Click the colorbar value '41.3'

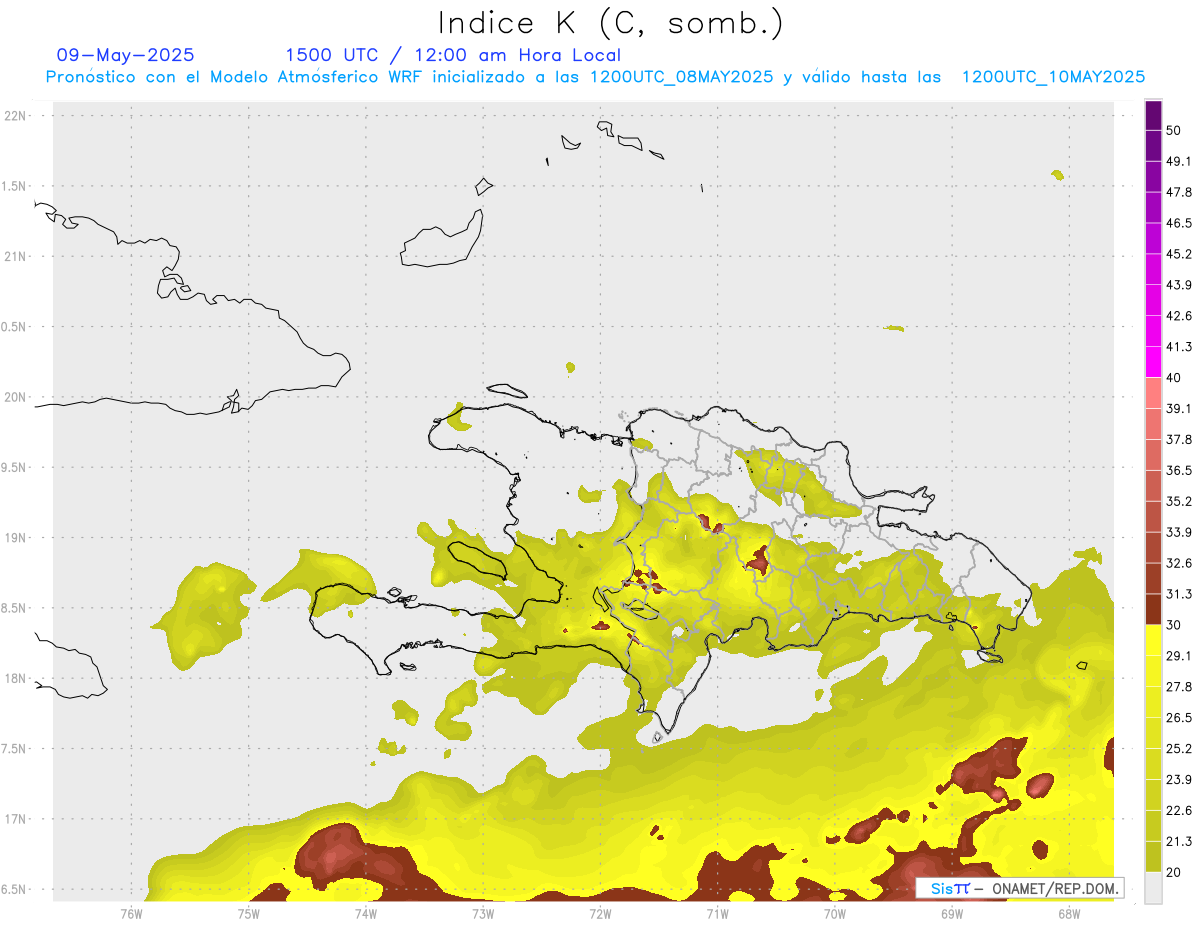tap(1179, 347)
